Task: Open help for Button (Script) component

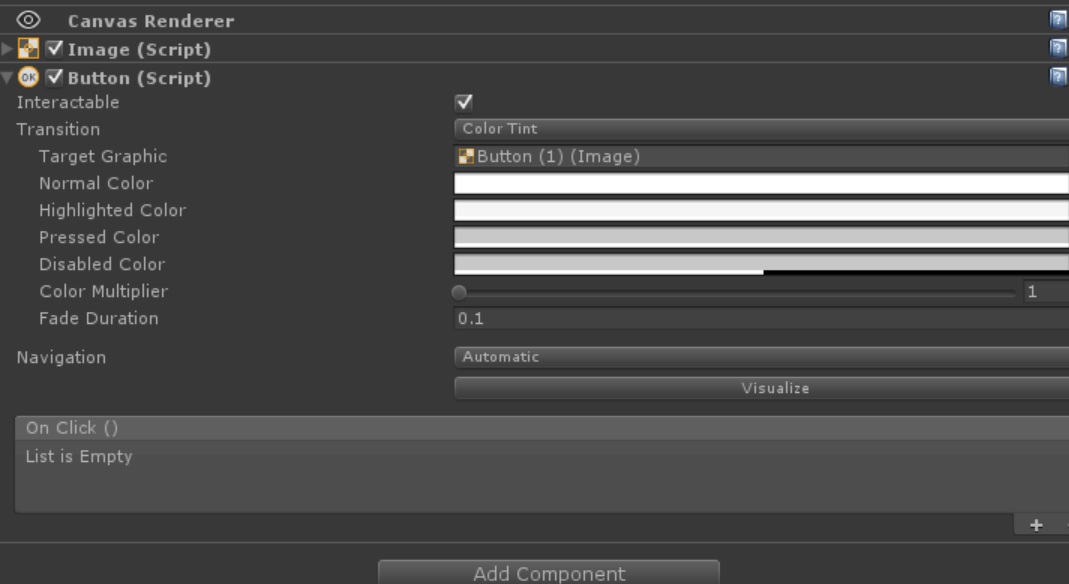Action: pyautogui.click(x=1058, y=76)
